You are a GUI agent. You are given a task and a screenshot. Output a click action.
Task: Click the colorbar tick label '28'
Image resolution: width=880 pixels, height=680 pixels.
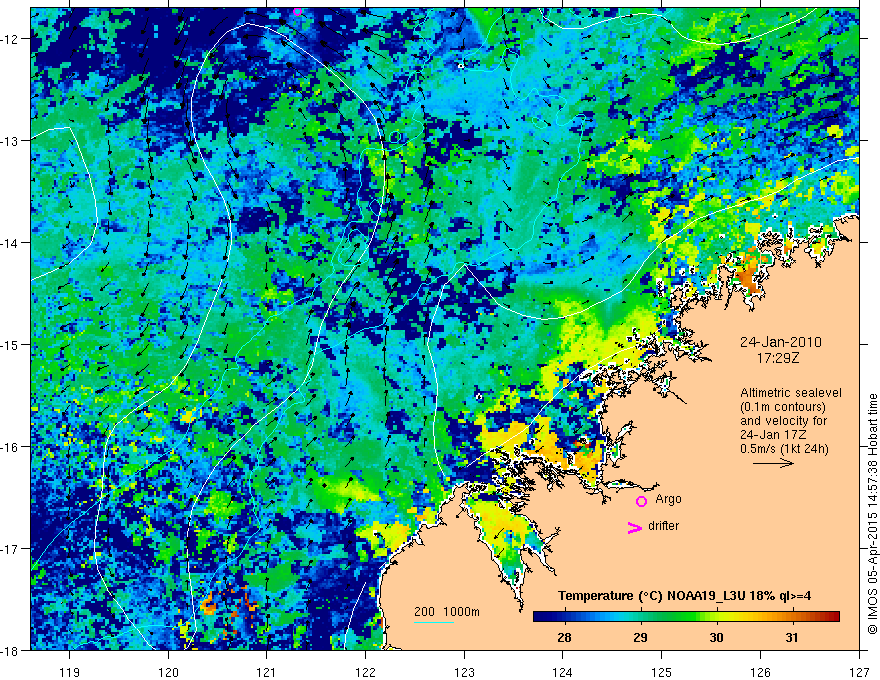pyautogui.click(x=564, y=637)
